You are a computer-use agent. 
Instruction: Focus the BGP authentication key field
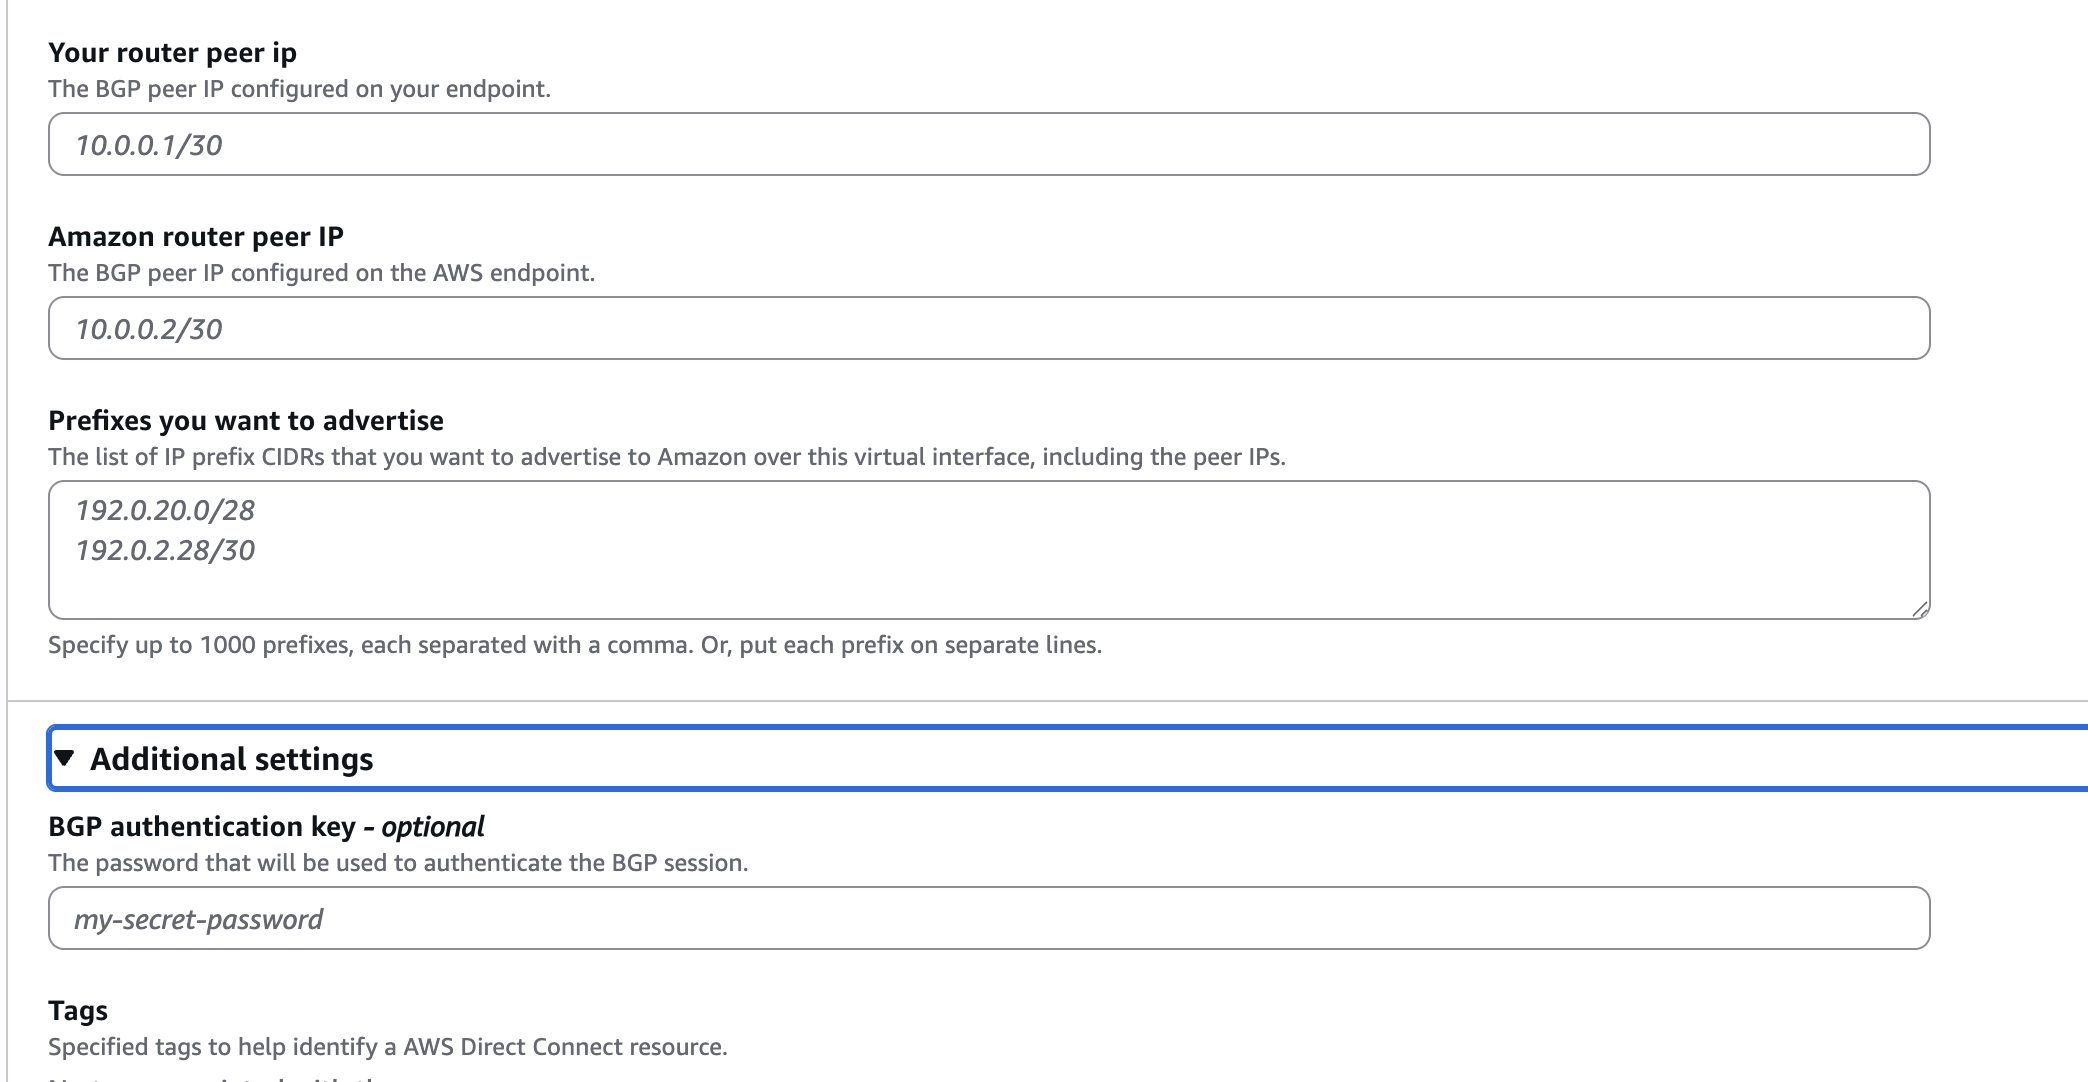coord(988,919)
